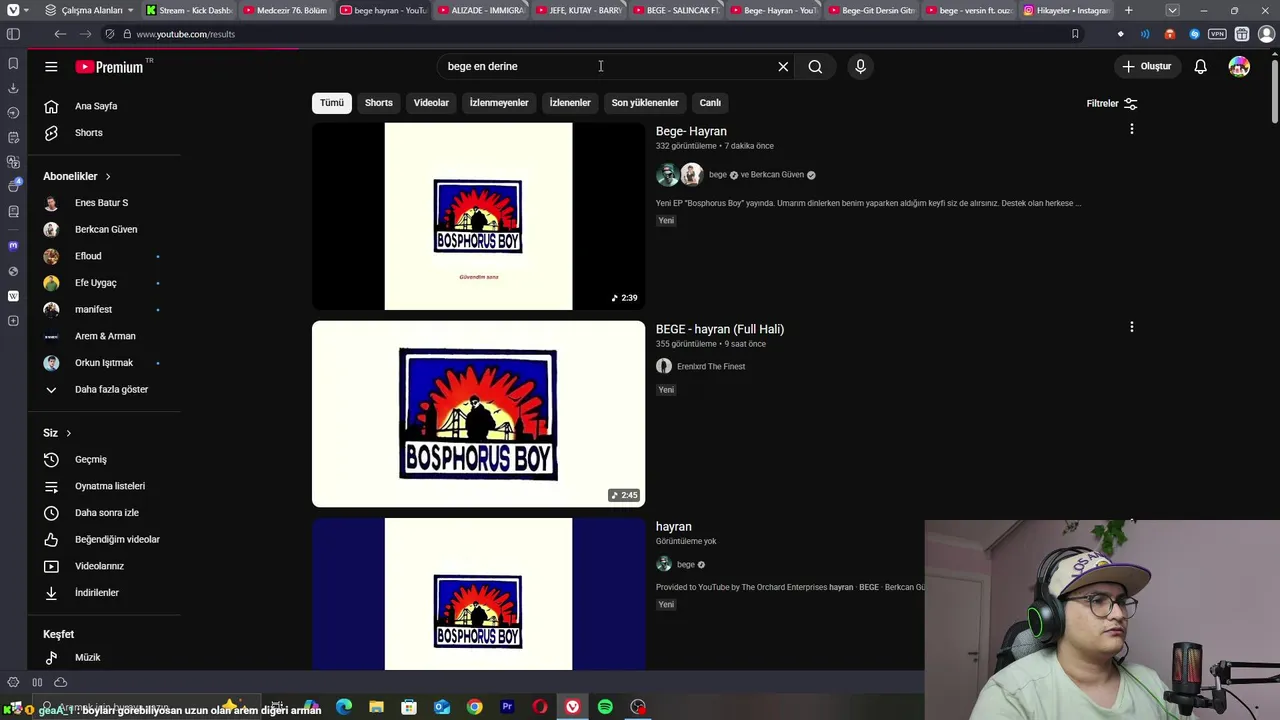Image resolution: width=1280 pixels, height=720 pixels.
Task: Clear the search text with the X
Action: (783, 67)
